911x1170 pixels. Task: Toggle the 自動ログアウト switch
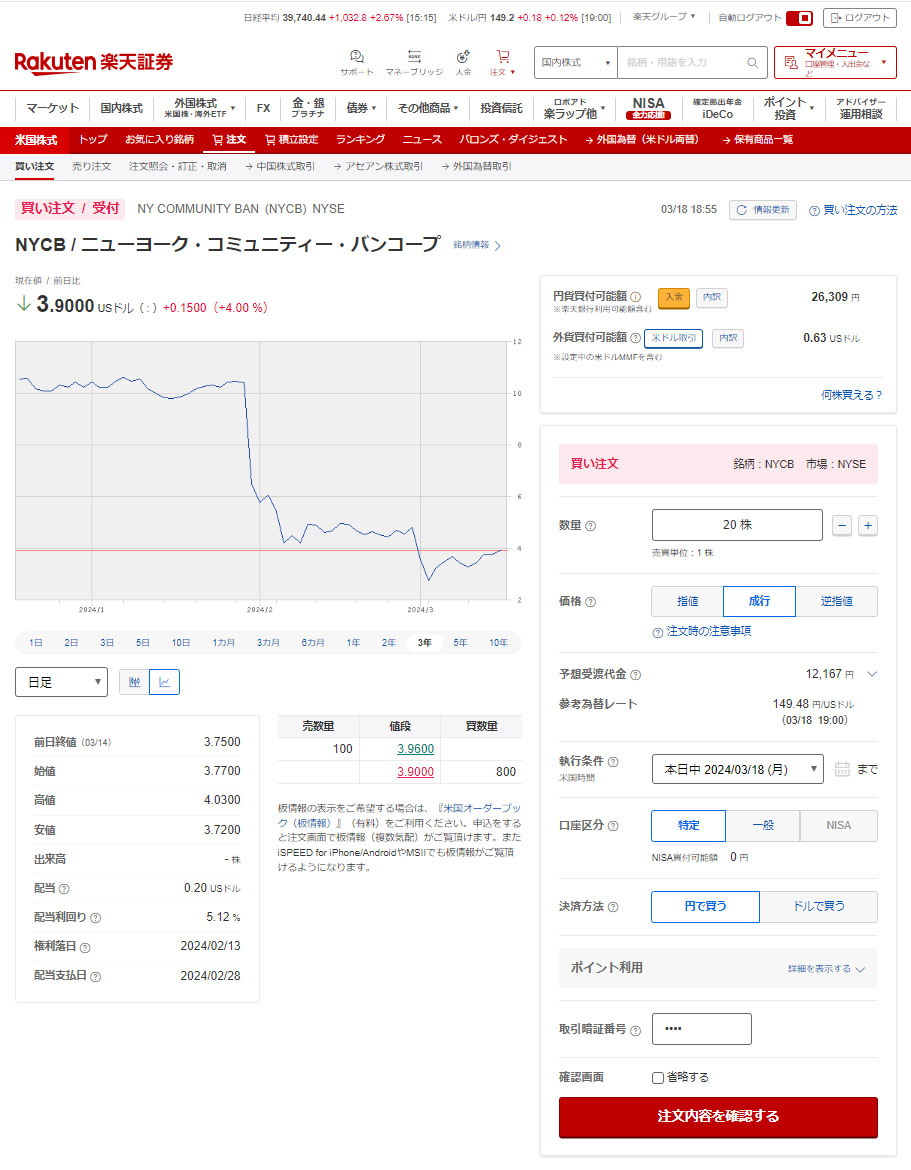coord(799,18)
